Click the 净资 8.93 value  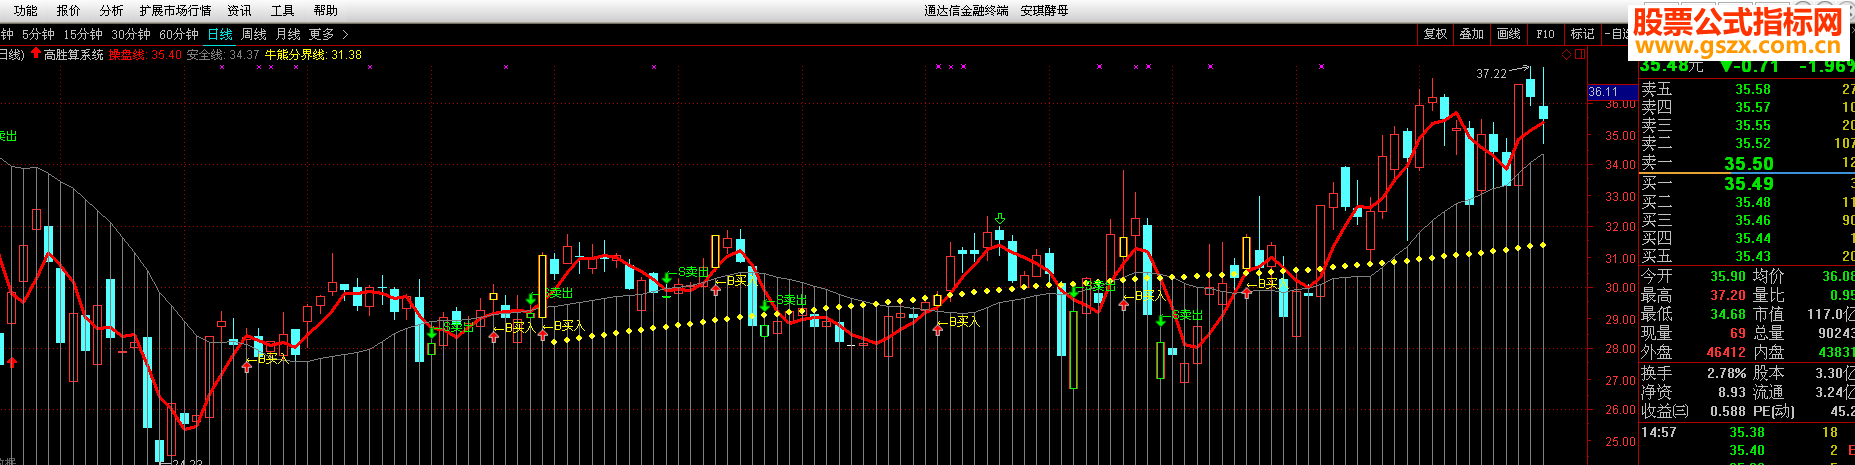click(x=1732, y=392)
